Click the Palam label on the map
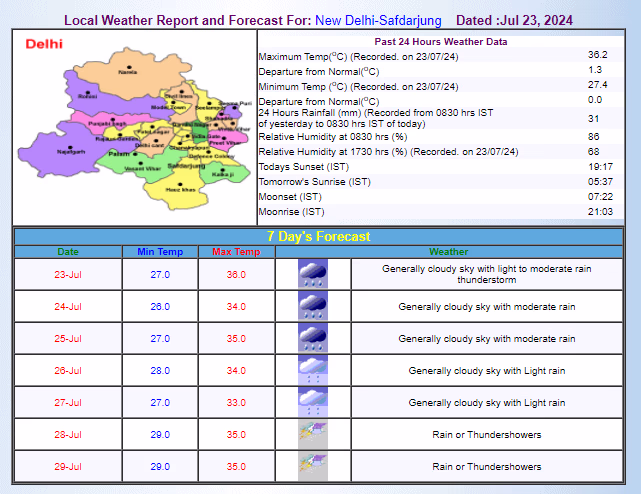The width and height of the screenshot is (641, 494). 119,155
